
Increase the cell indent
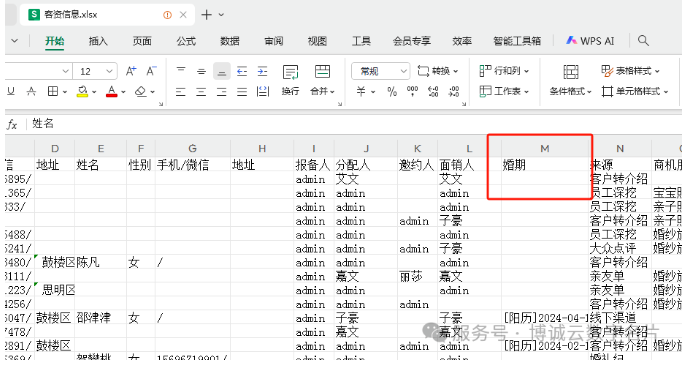pyautogui.click(x=263, y=71)
